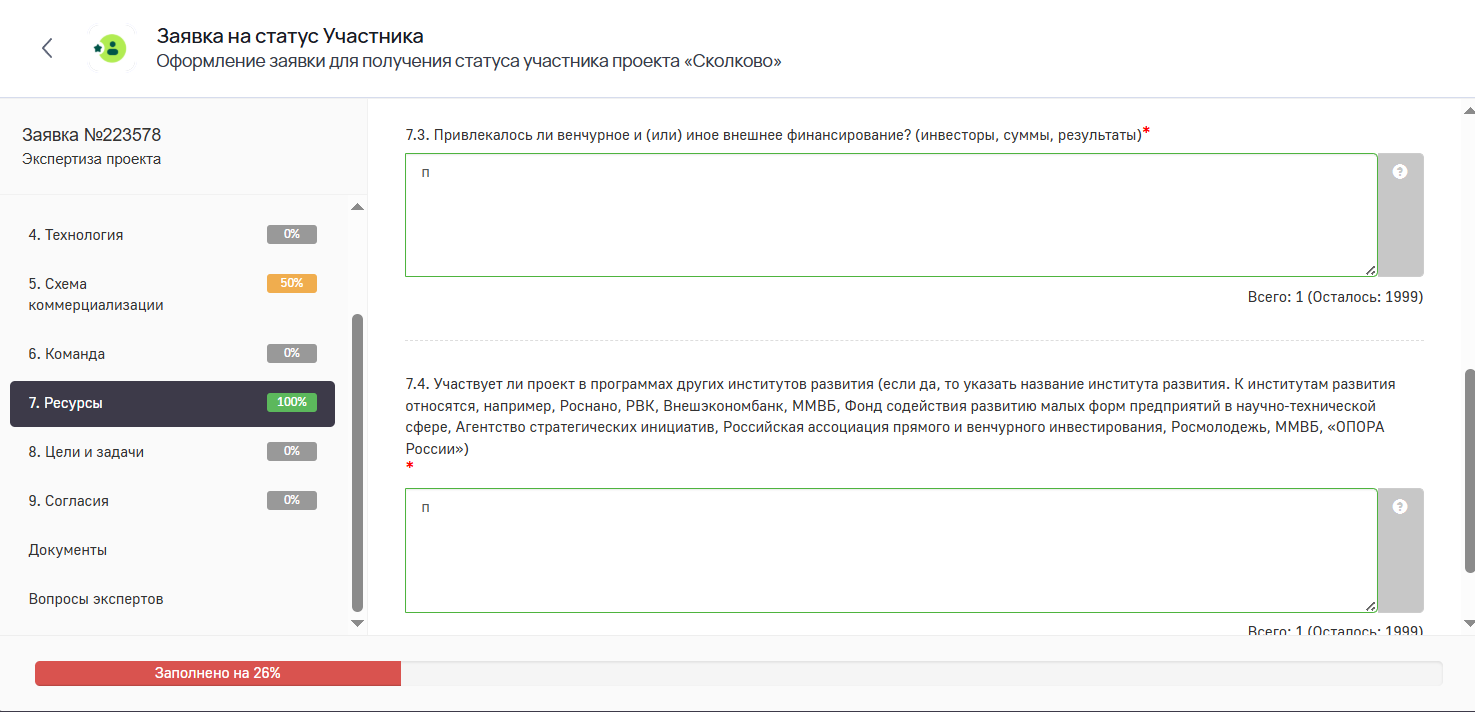Click the 0% badge next to Цели и задачи
This screenshot has height=712, width=1475.
[292, 451]
